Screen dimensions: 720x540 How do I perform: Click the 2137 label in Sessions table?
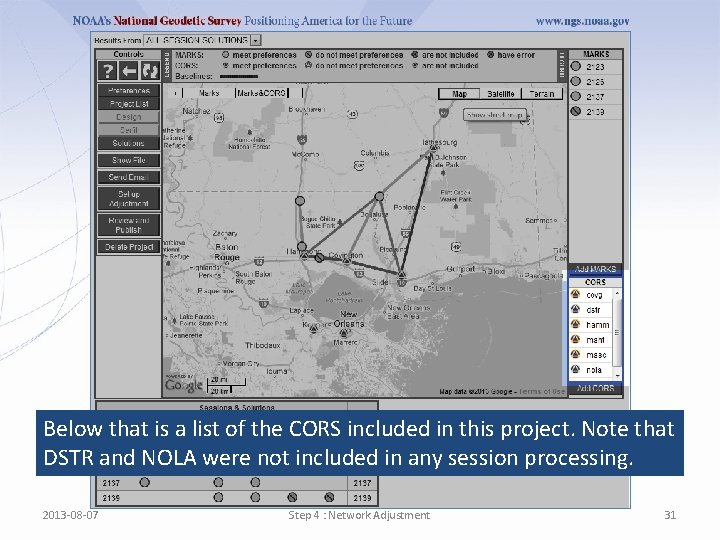[x=111, y=483]
